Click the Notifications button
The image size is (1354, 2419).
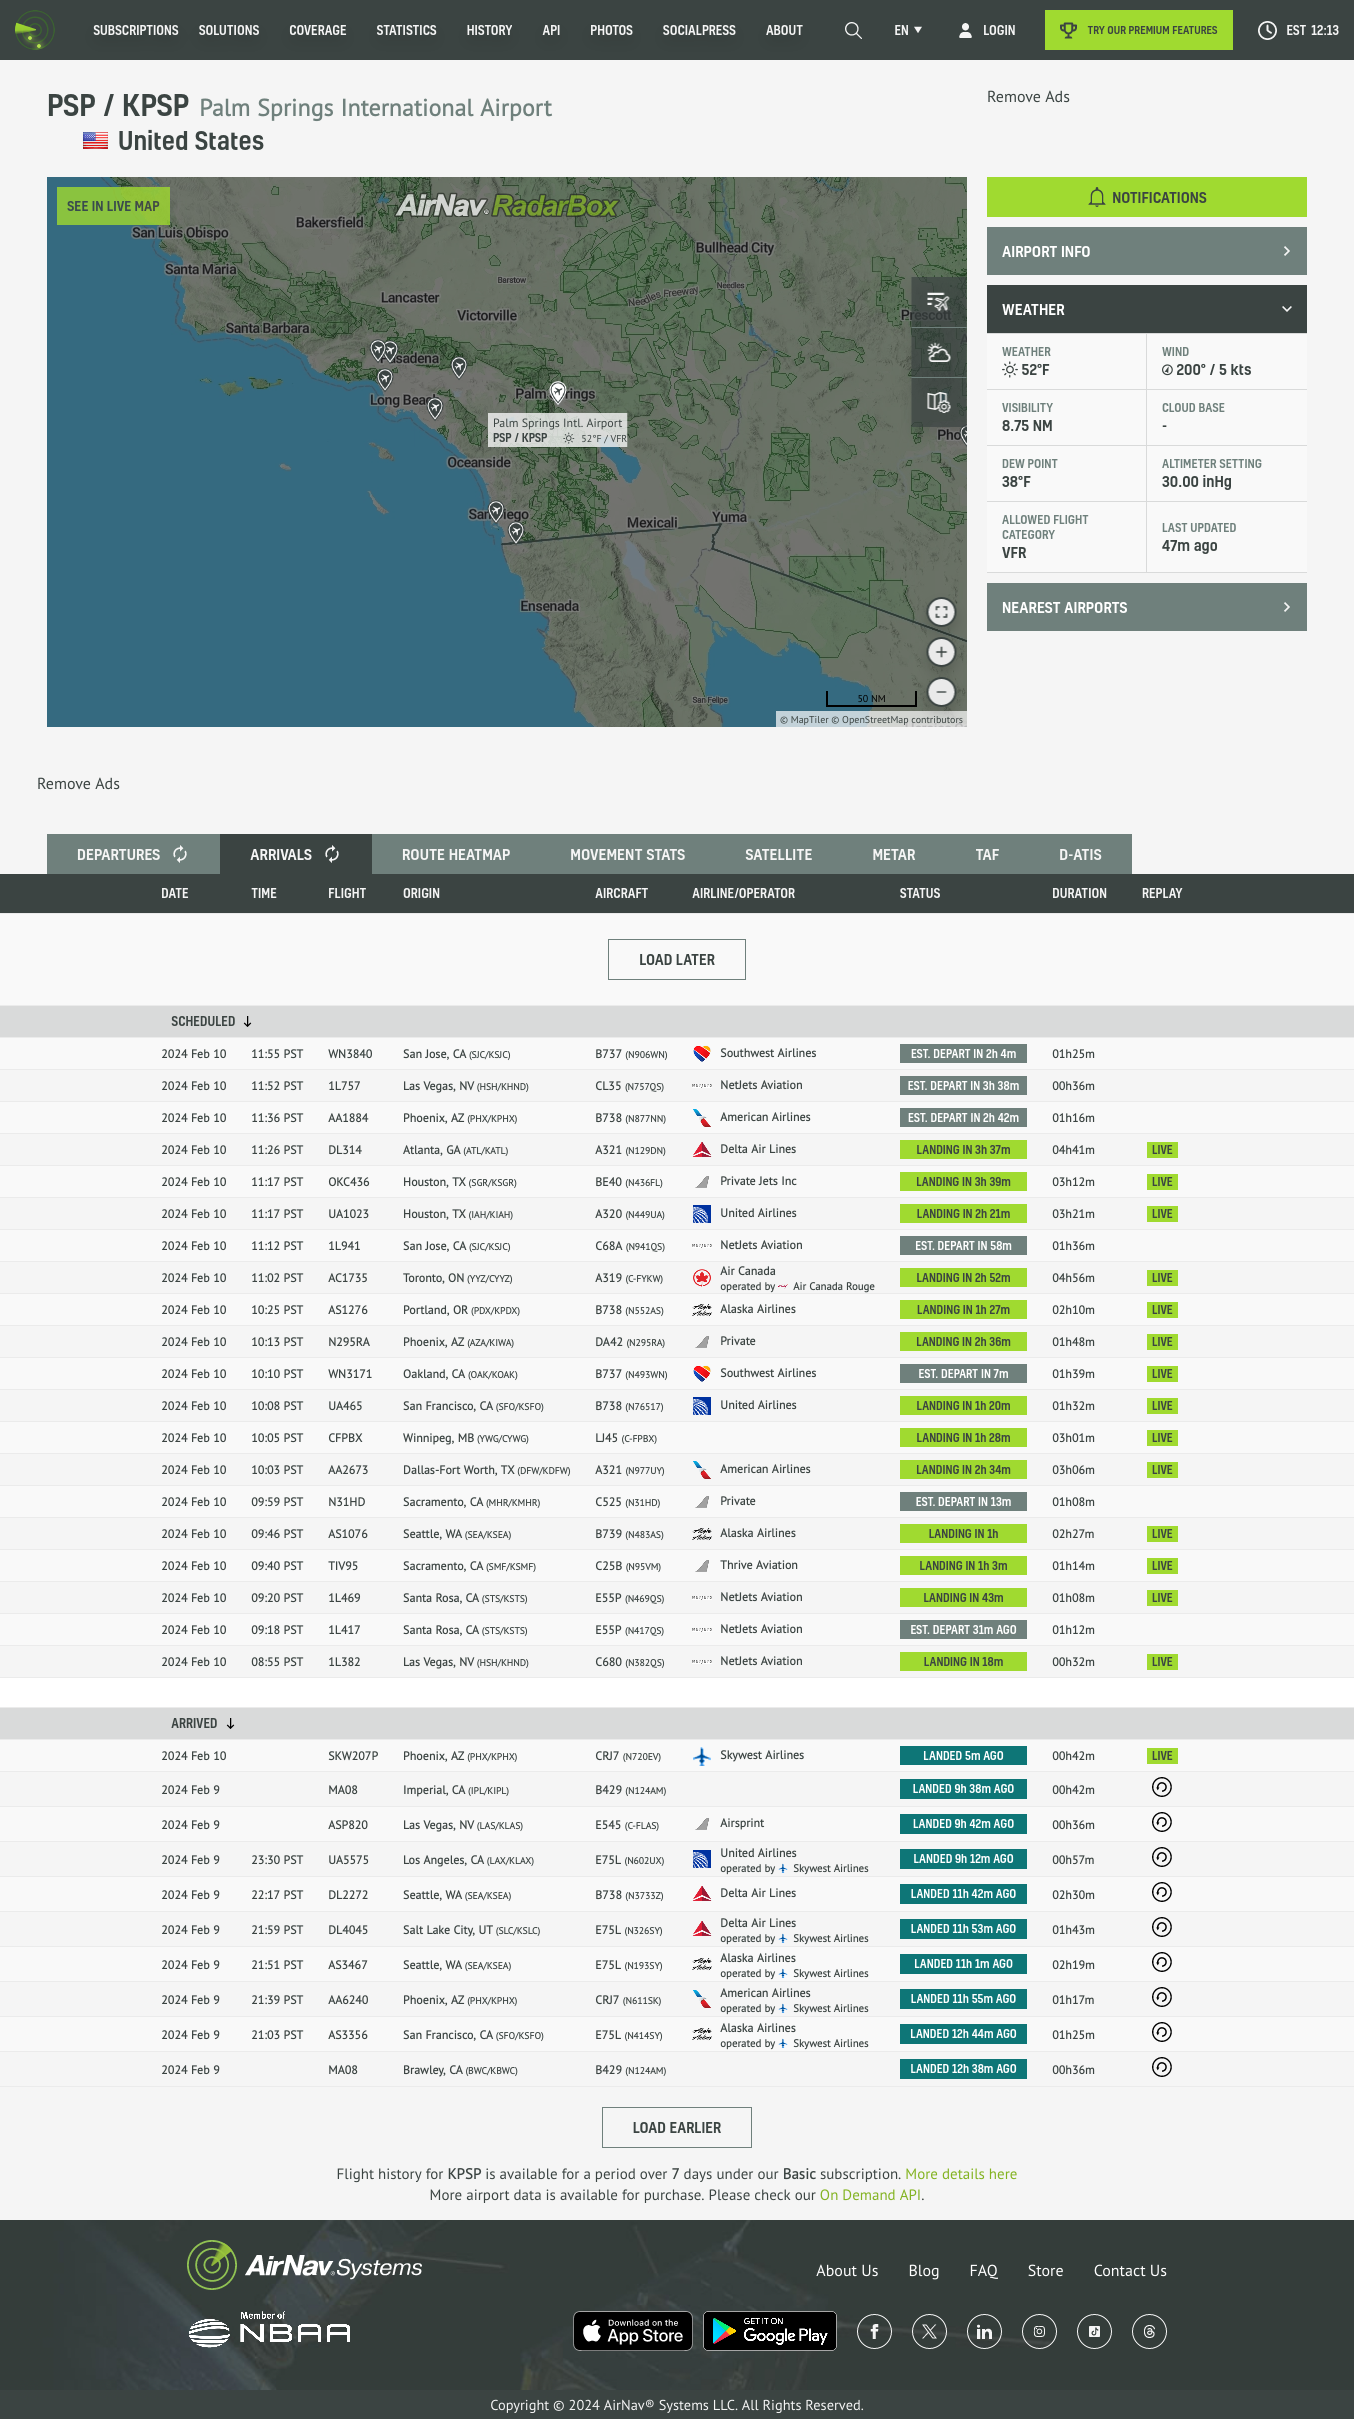tap(1146, 197)
